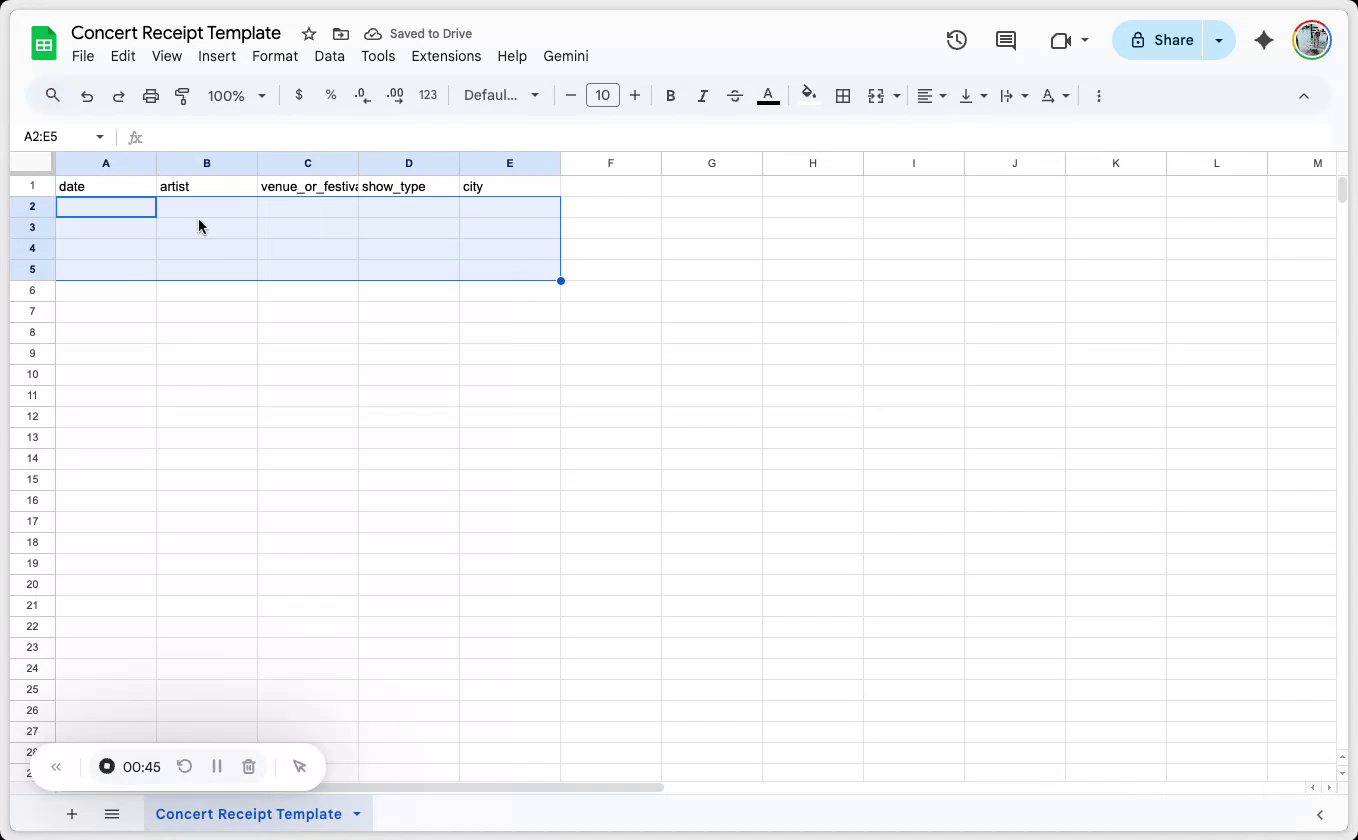The image size is (1358, 840).
Task: Click the venue_or_festival header cell
Action: [308, 186]
